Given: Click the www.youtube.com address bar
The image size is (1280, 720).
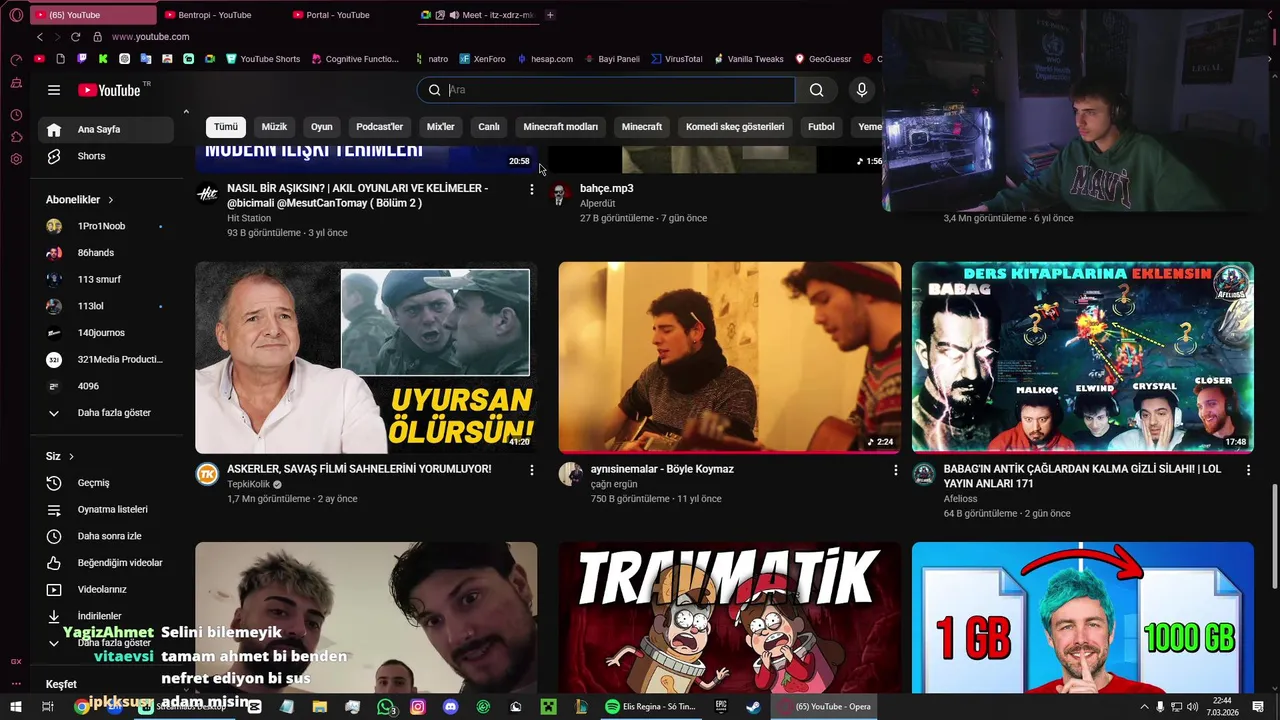Looking at the screenshot, I should tap(150, 36).
